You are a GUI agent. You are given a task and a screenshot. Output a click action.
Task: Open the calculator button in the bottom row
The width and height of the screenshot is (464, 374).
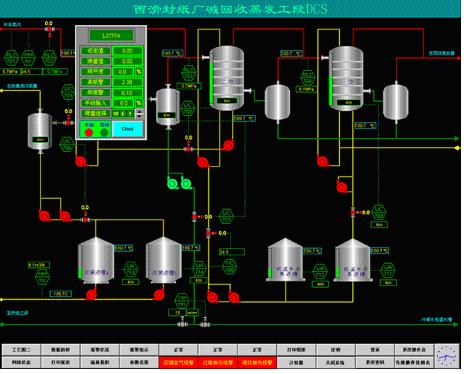coord(296,362)
